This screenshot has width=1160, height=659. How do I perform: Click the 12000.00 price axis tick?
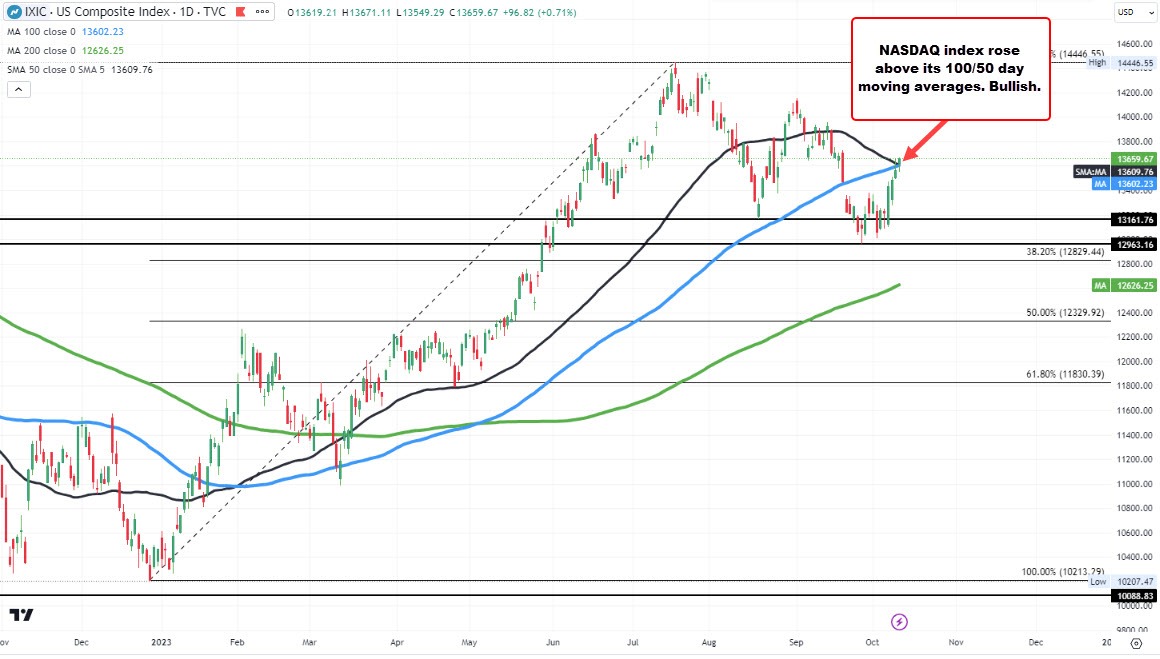pyautogui.click(x=1135, y=362)
